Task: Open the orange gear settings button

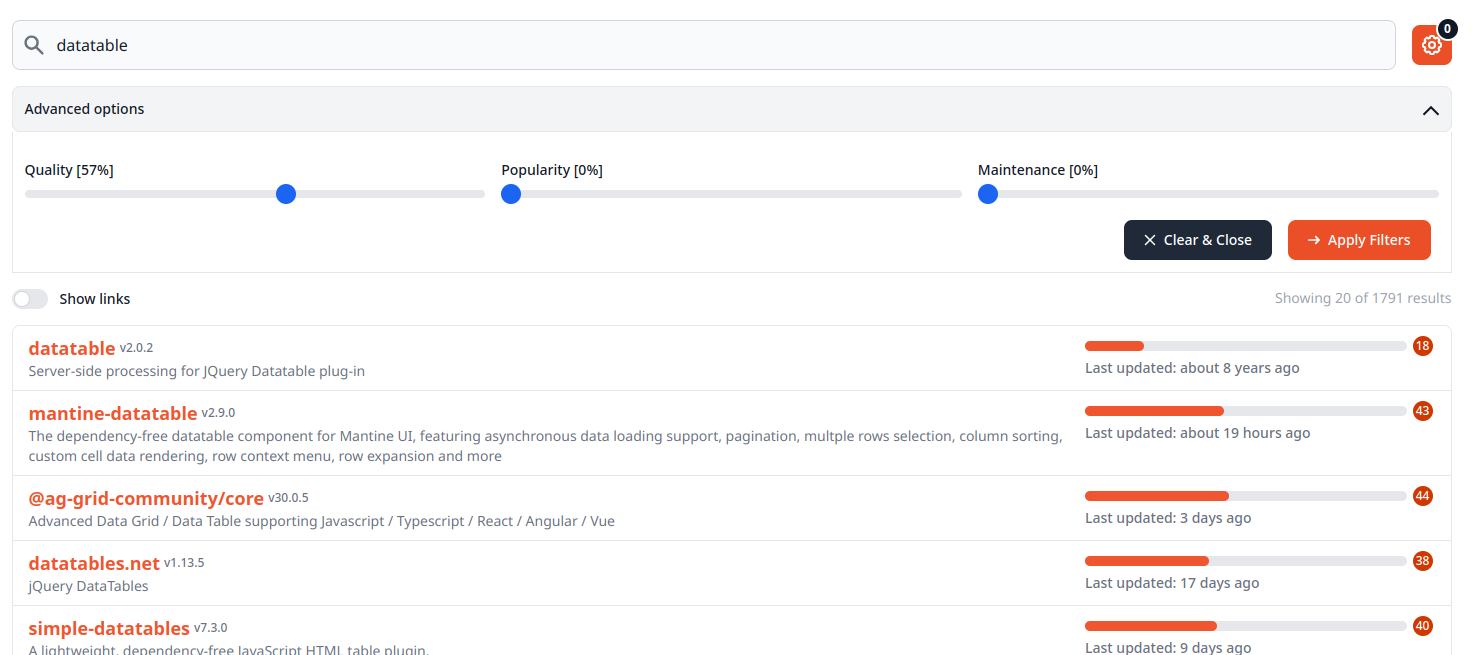Action: click(x=1431, y=46)
